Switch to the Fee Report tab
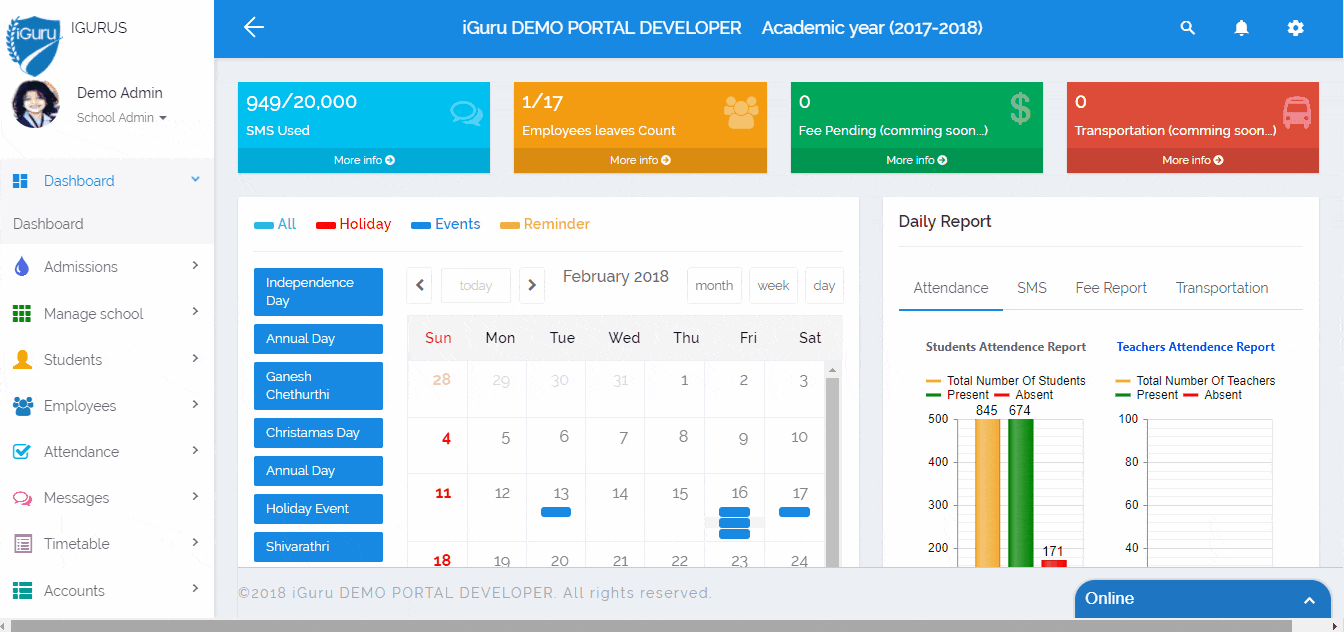Viewport: 1344px width, 632px height. tap(1111, 288)
